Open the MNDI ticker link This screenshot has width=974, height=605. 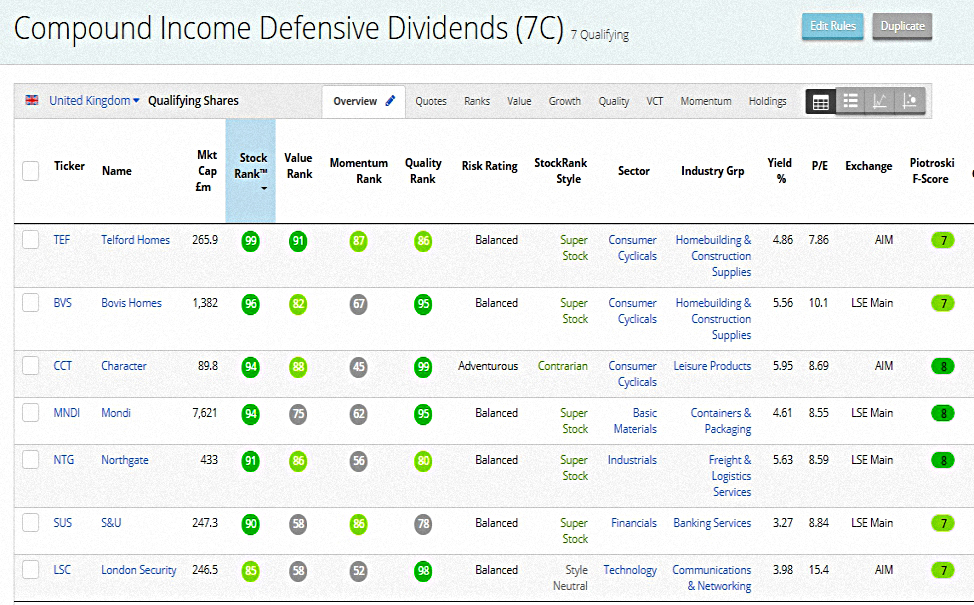(66, 413)
